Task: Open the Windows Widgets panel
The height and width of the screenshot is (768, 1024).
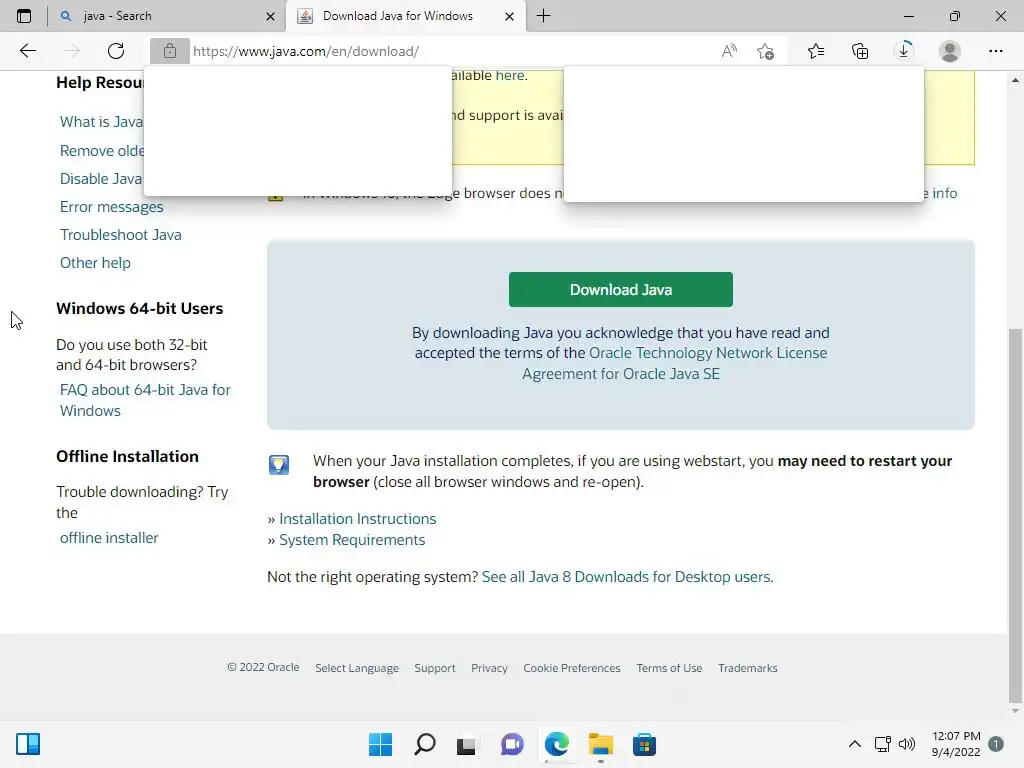Action: pyautogui.click(x=28, y=744)
